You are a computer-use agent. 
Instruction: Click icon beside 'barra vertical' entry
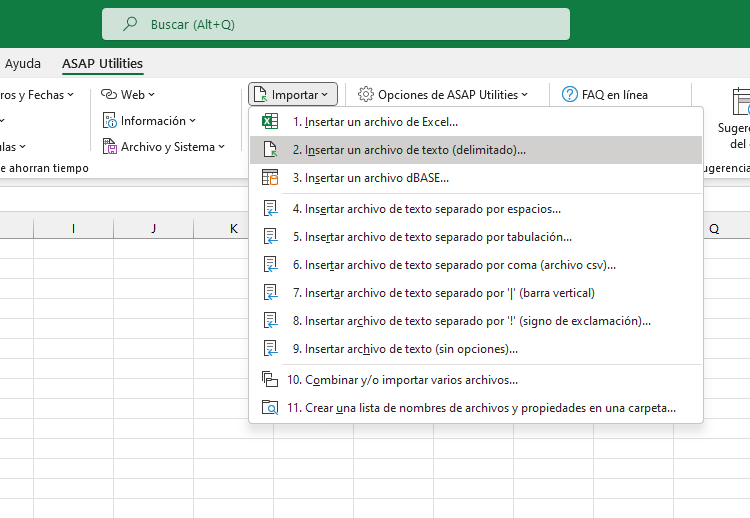(270, 292)
